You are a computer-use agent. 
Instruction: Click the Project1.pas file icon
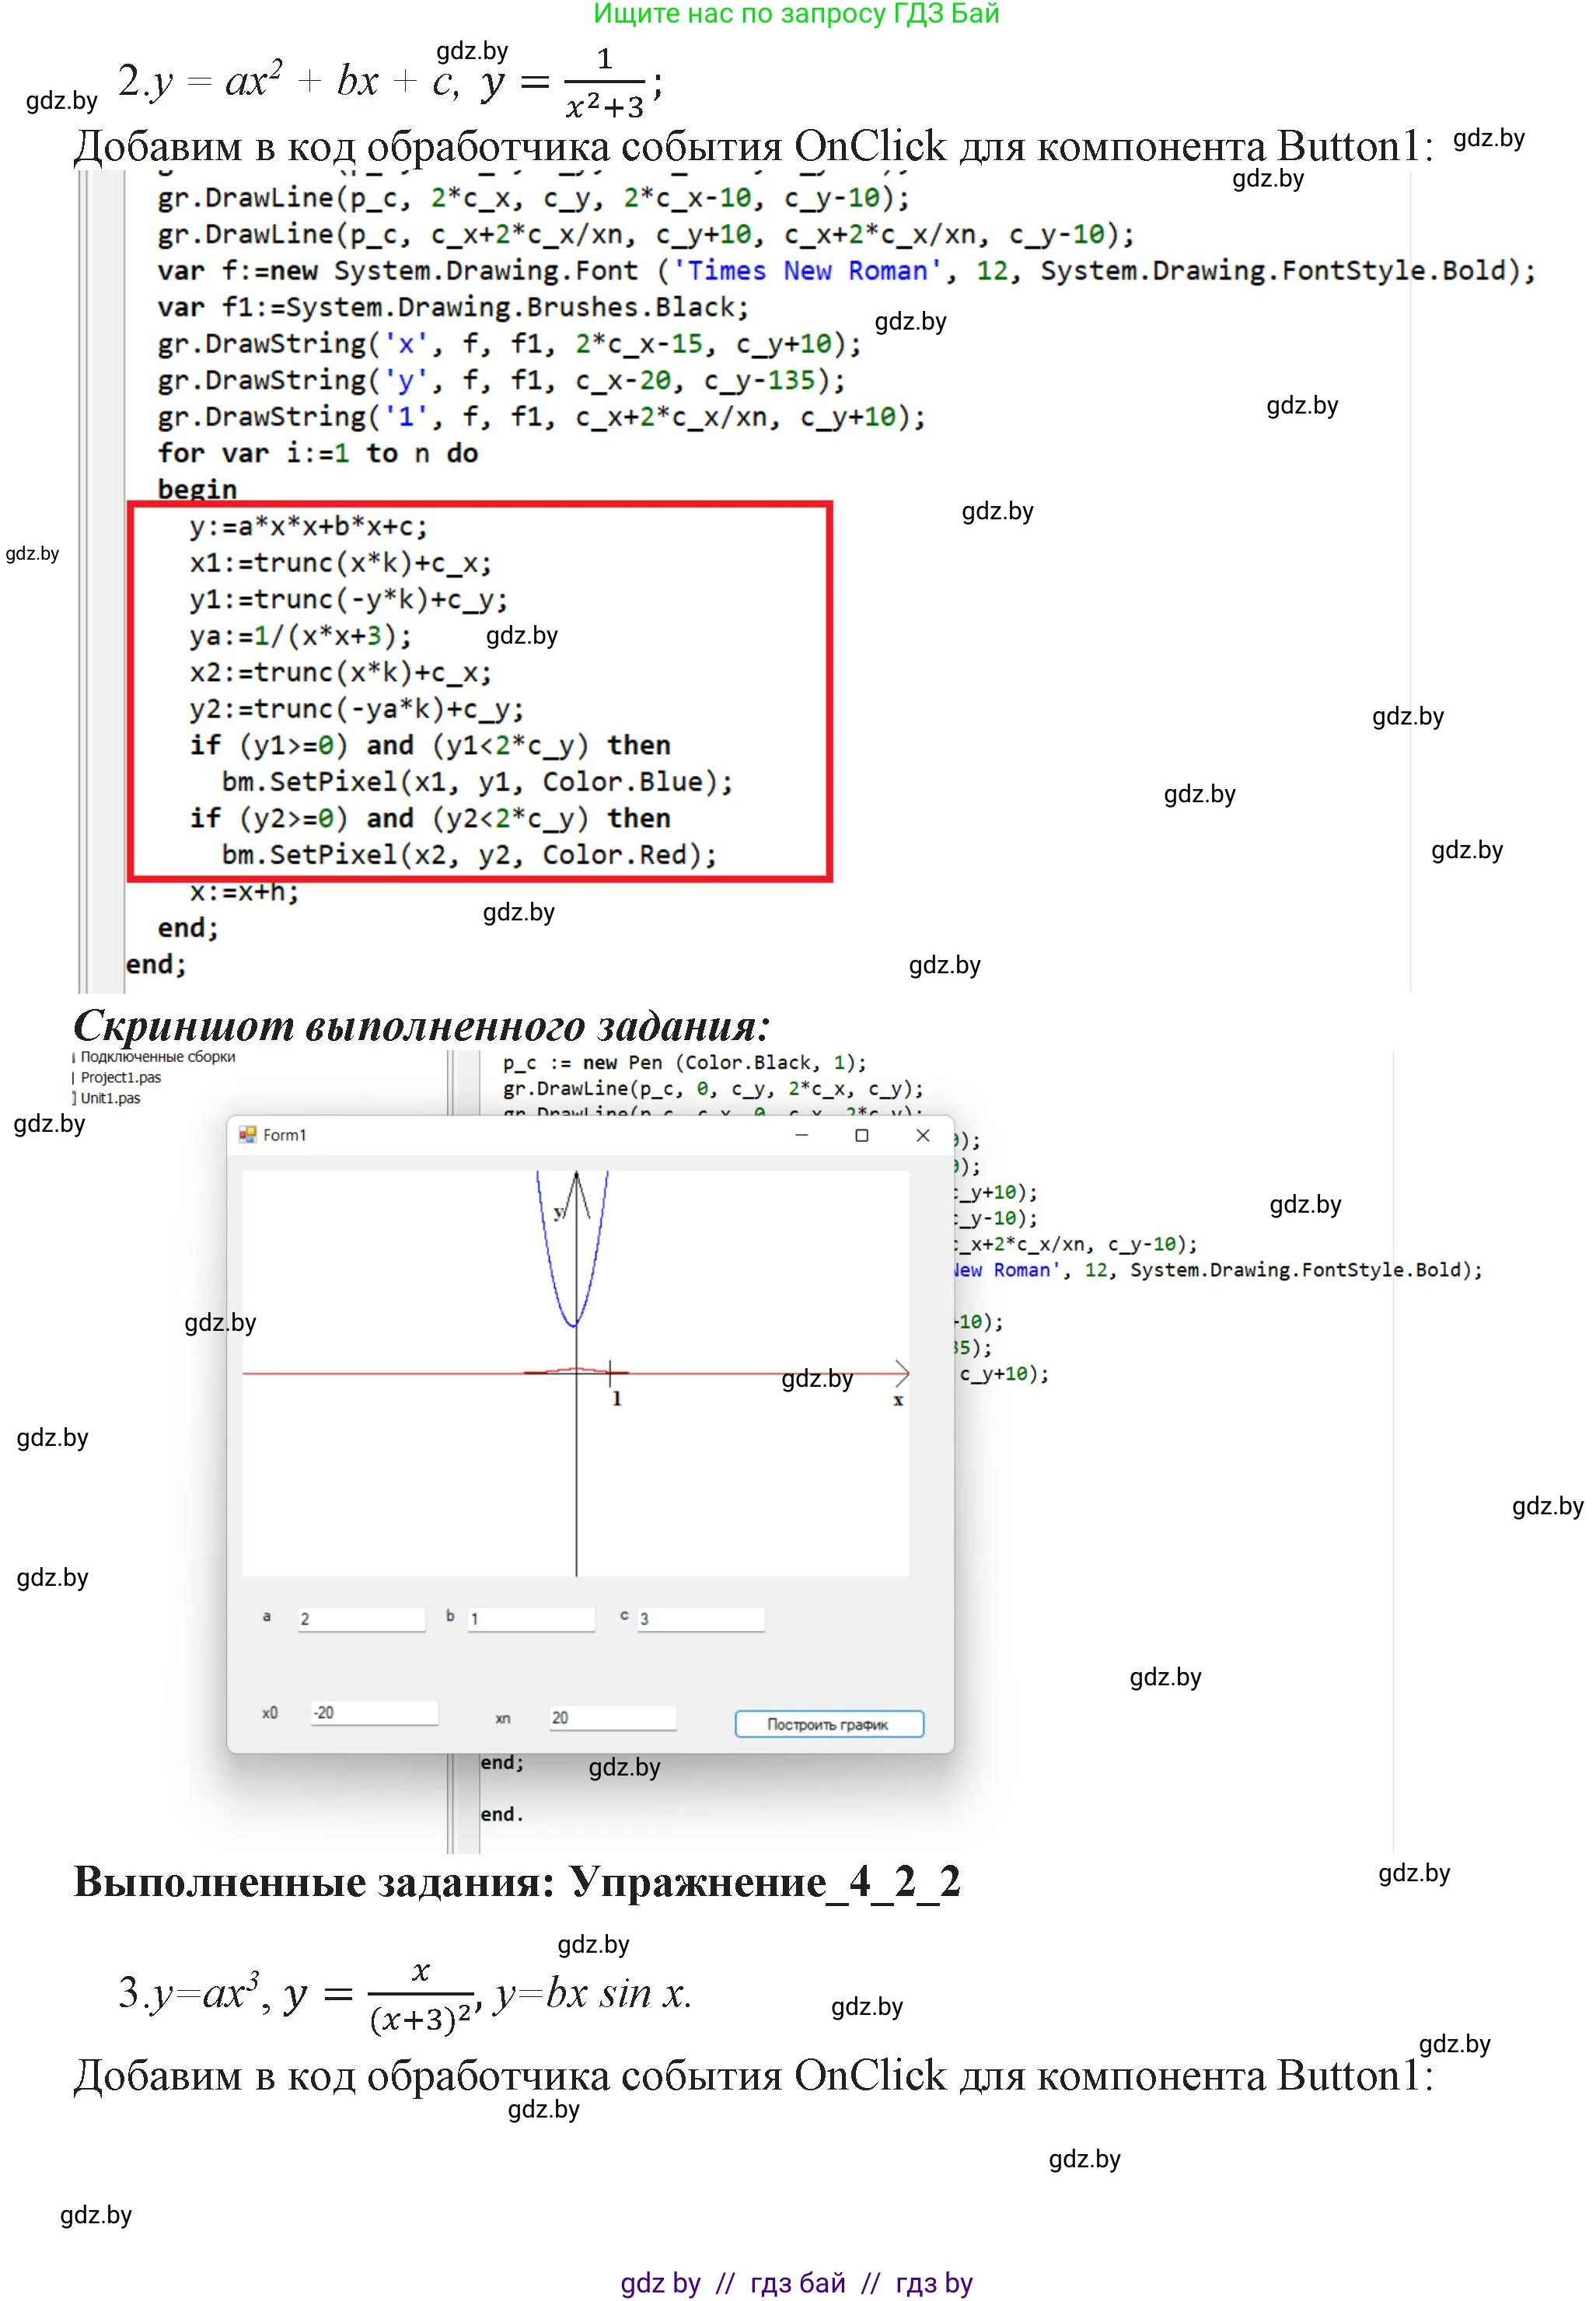click(74, 1077)
